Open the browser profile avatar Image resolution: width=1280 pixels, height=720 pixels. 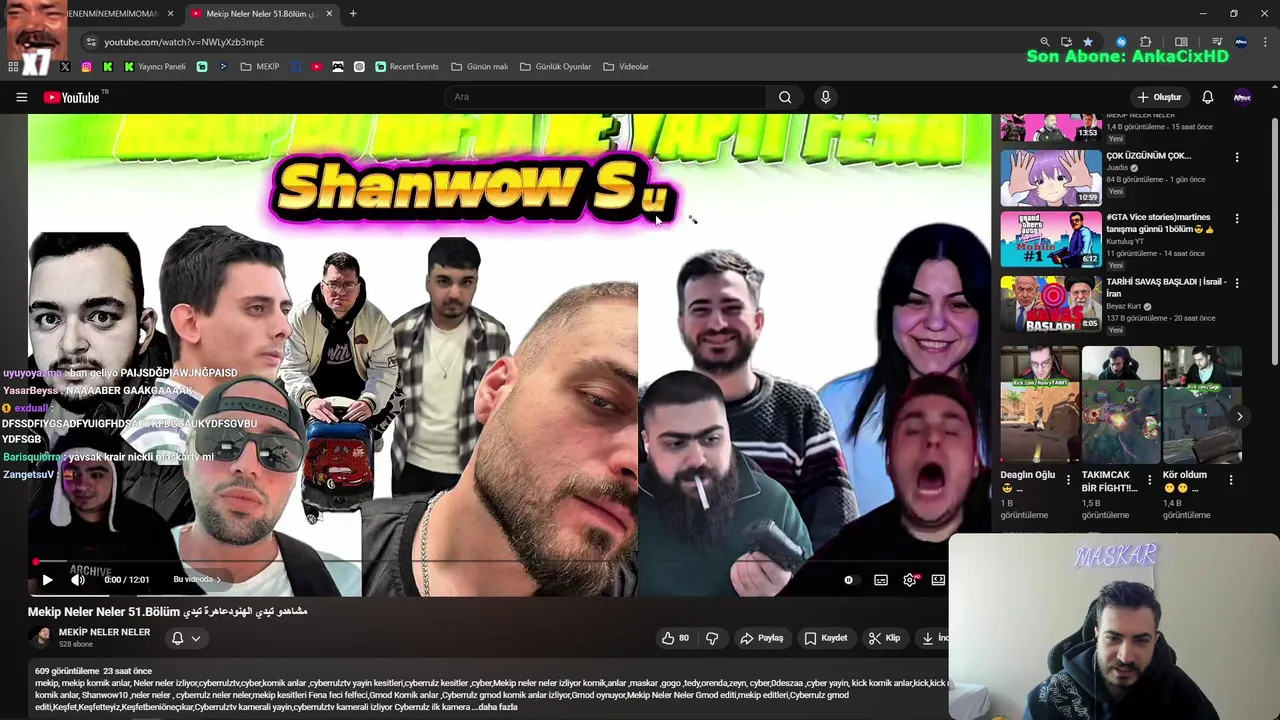coord(1241,42)
